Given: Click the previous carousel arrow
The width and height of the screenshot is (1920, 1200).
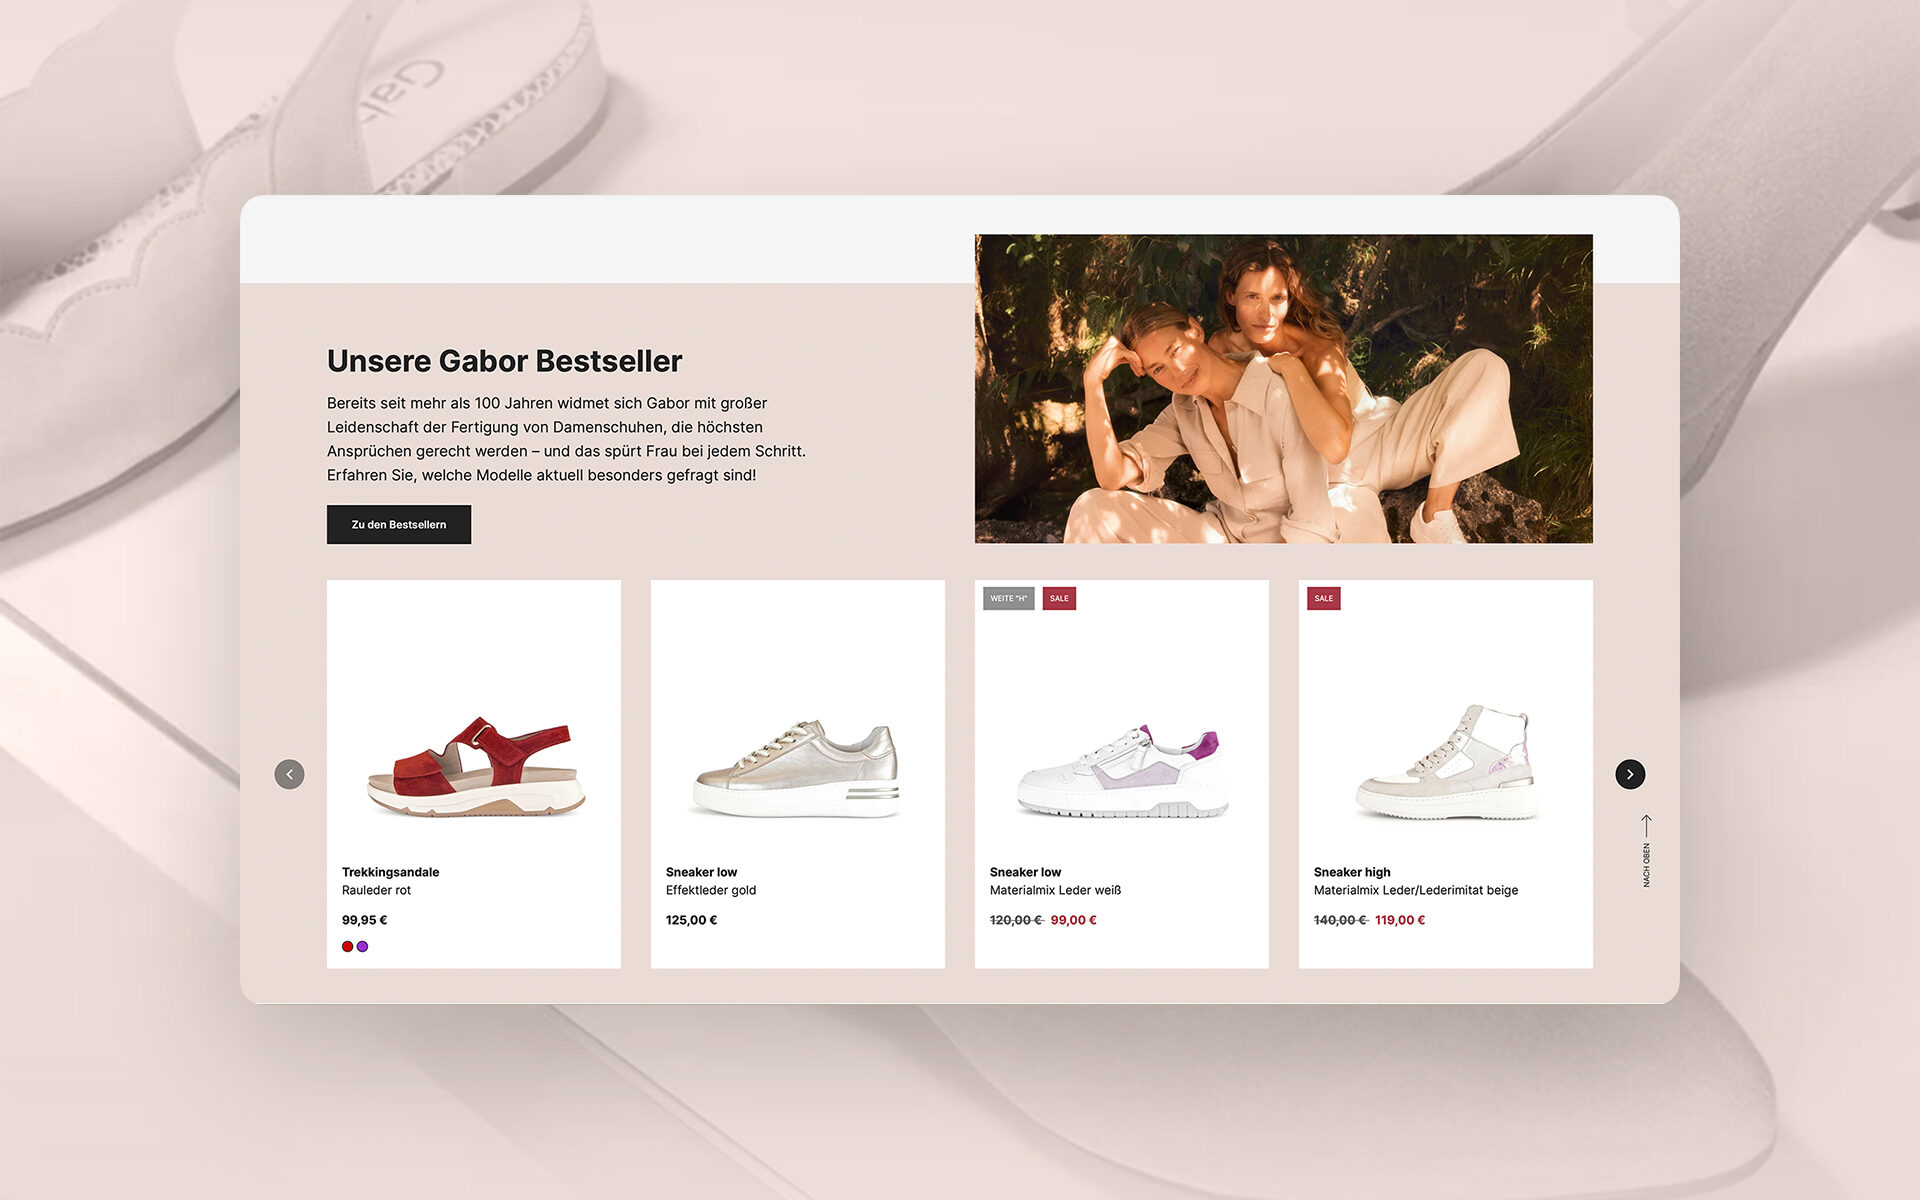Looking at the screenshot, I should [x=289, y=774].
